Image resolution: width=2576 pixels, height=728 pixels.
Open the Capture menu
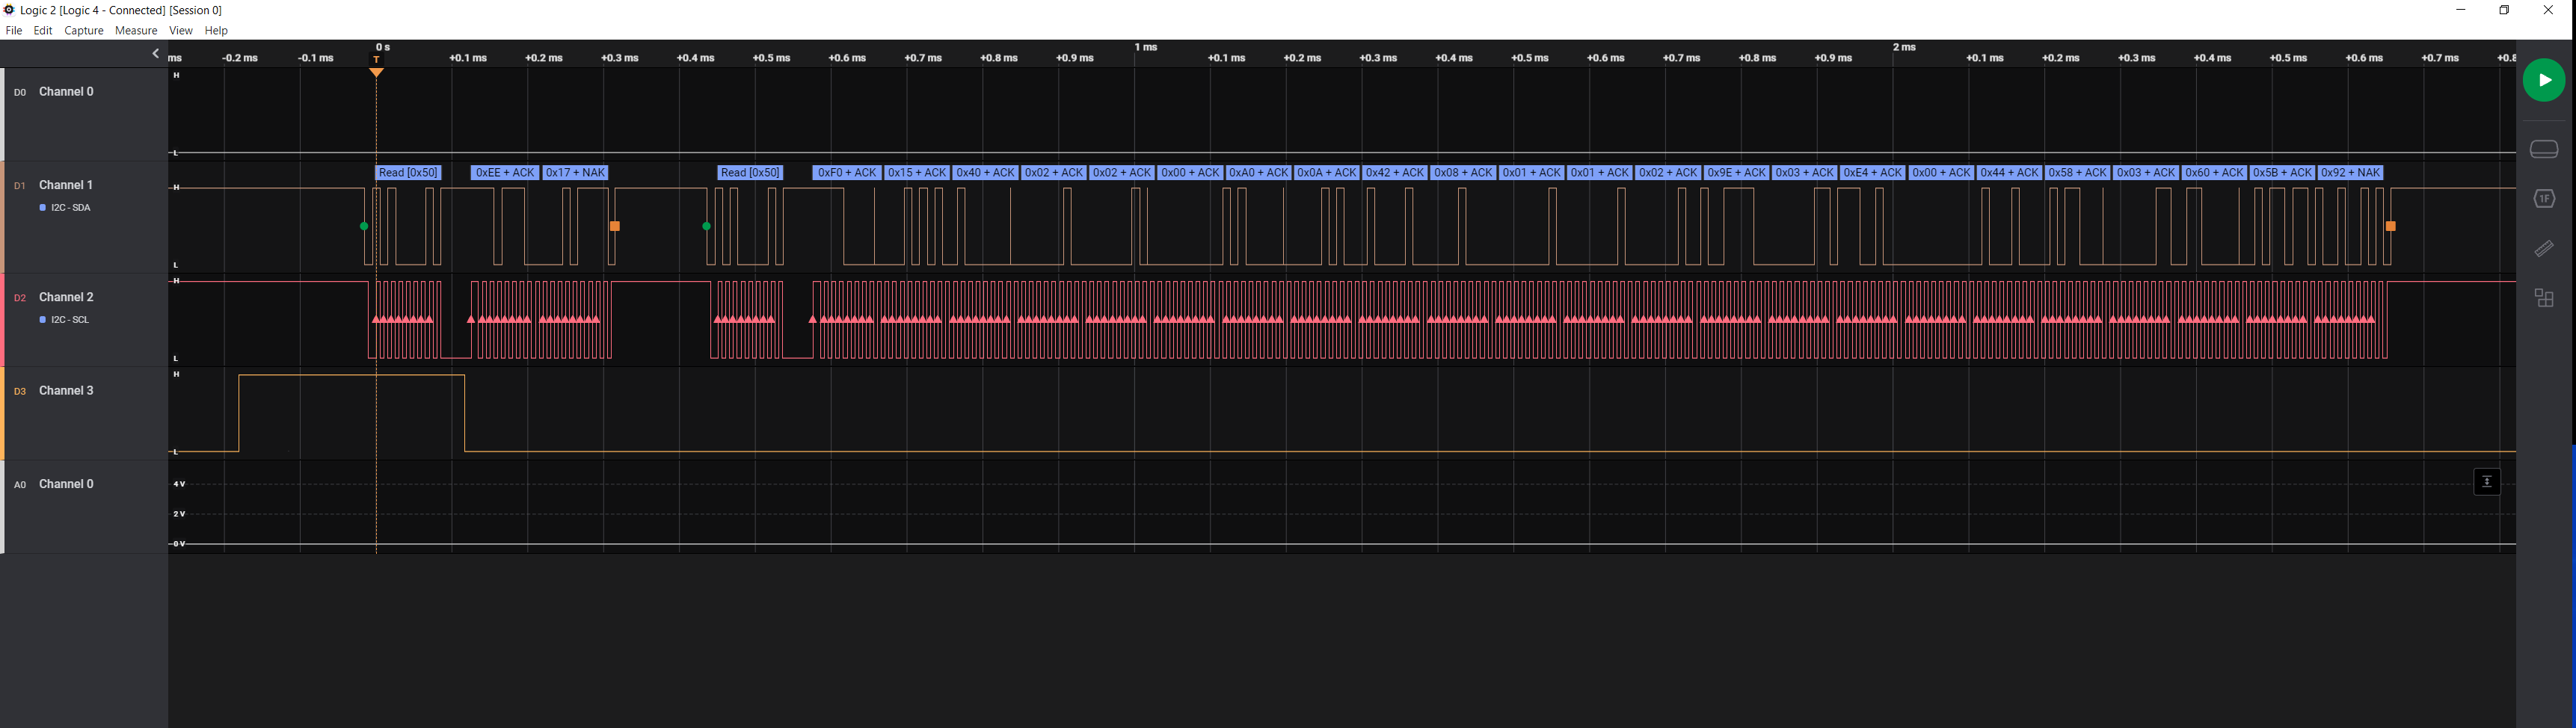pyautogui.click(x=84, y=31)
